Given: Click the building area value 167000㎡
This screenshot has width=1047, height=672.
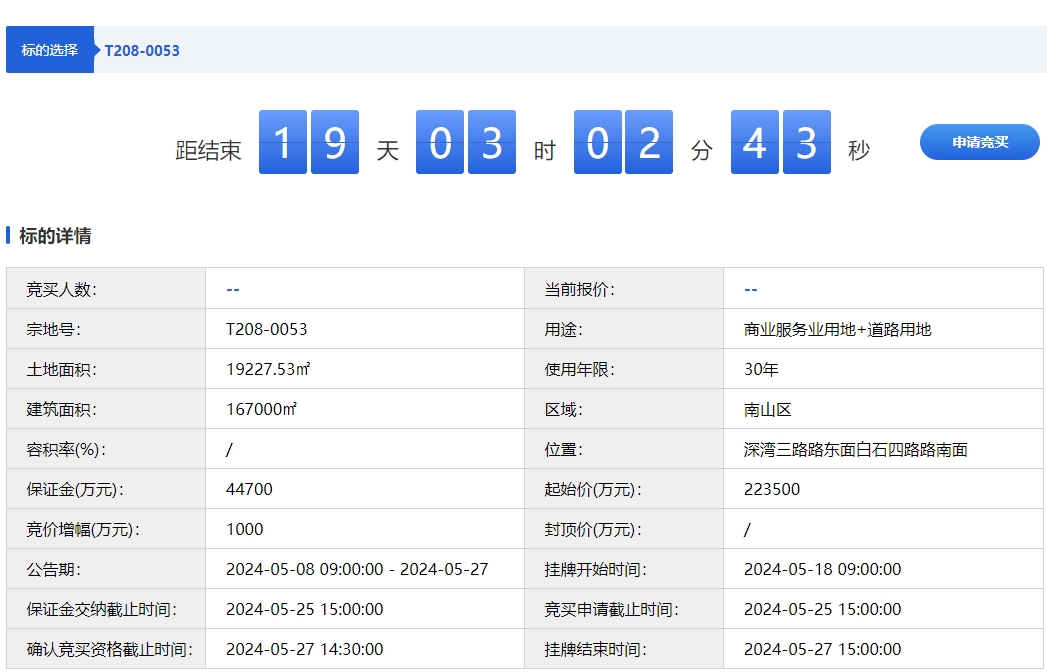Looking at the screenshot, I should [x=261, y=409].
